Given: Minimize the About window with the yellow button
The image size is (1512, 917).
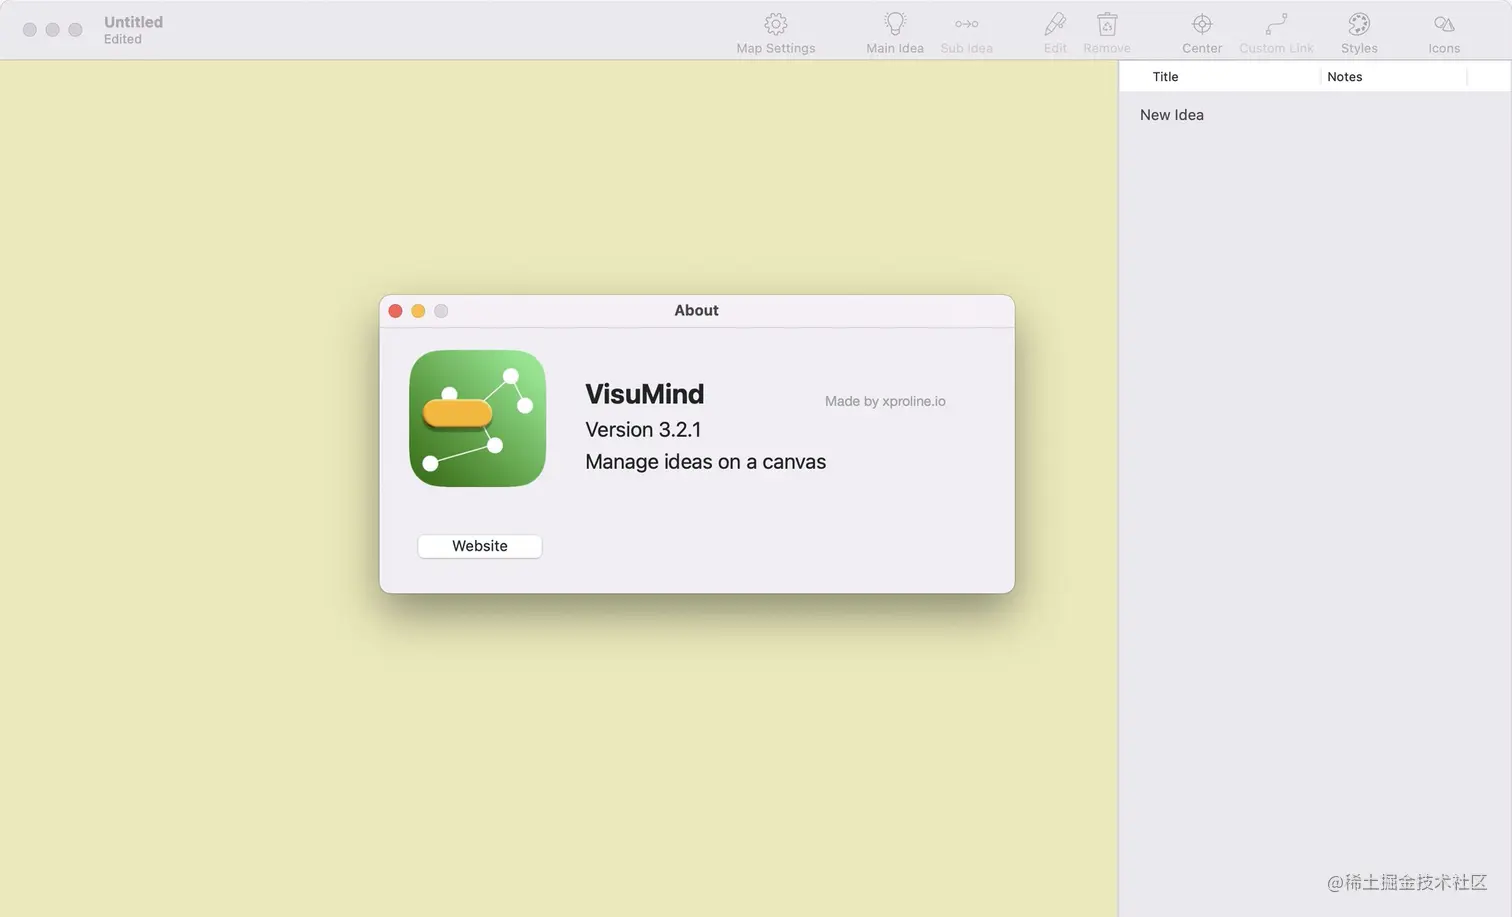Looking at the screenshot, I should click(x=418, y=311).
